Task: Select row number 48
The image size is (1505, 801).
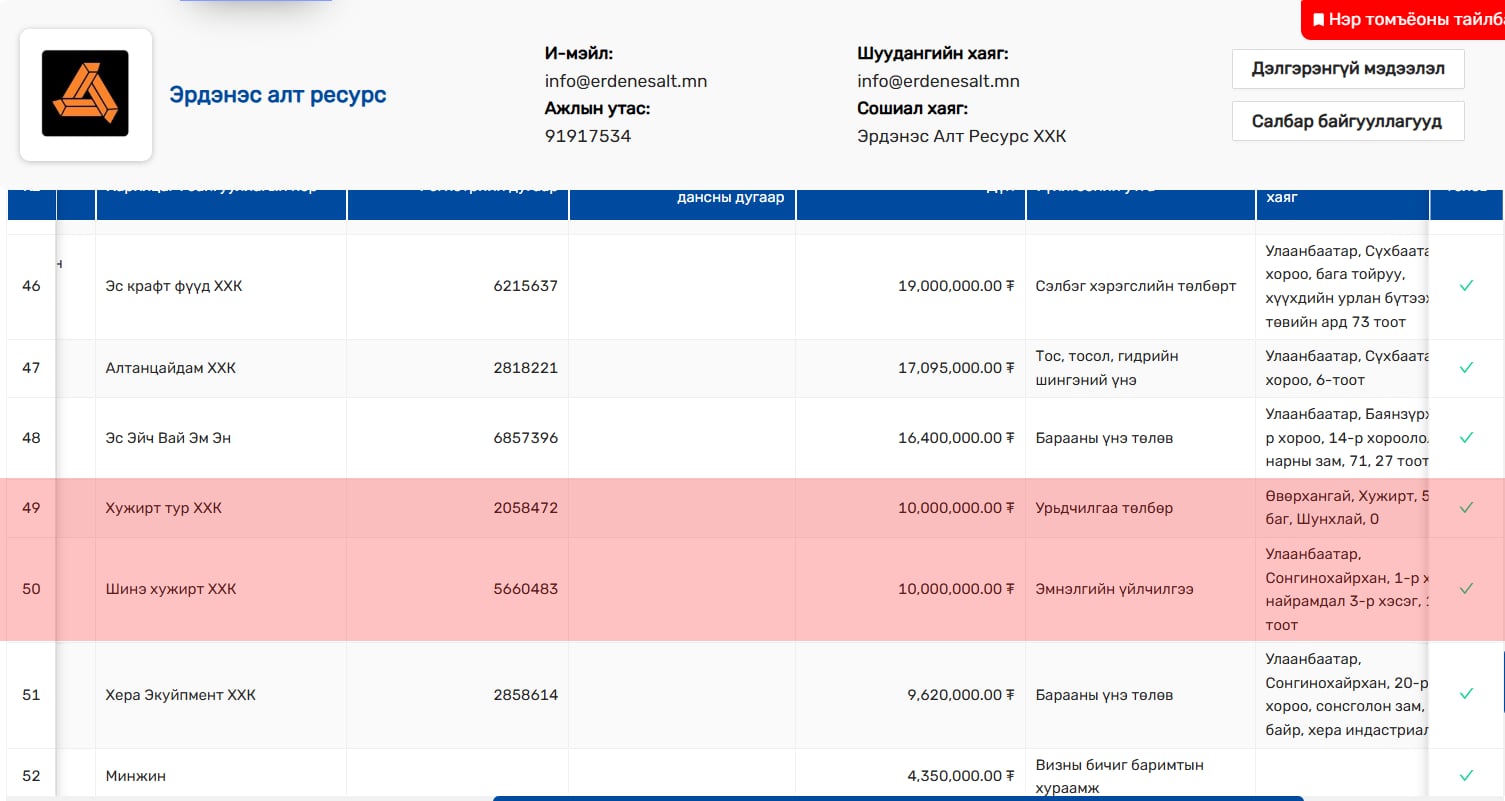Action: 31,438
